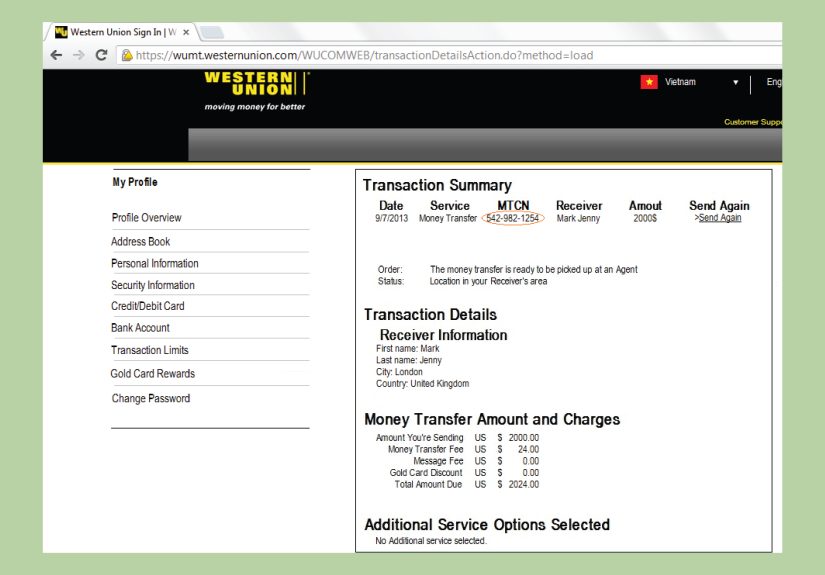Click the Transaction Details heading

[x=430, y=315]
